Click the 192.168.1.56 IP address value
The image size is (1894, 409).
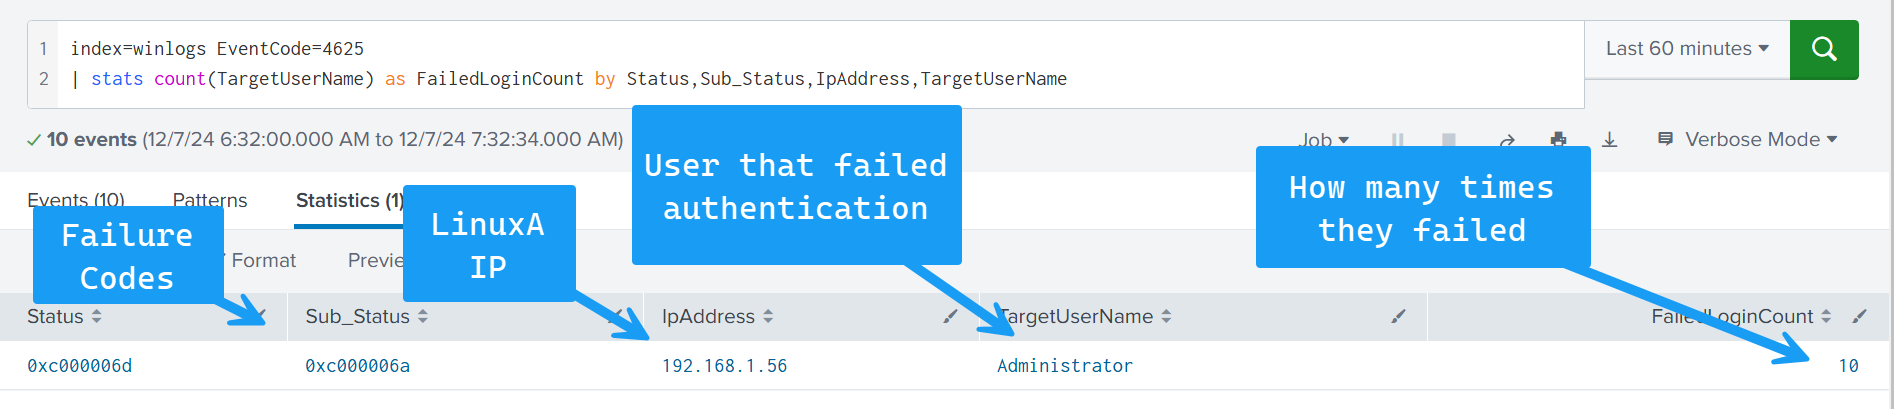(x=724, y=366)
